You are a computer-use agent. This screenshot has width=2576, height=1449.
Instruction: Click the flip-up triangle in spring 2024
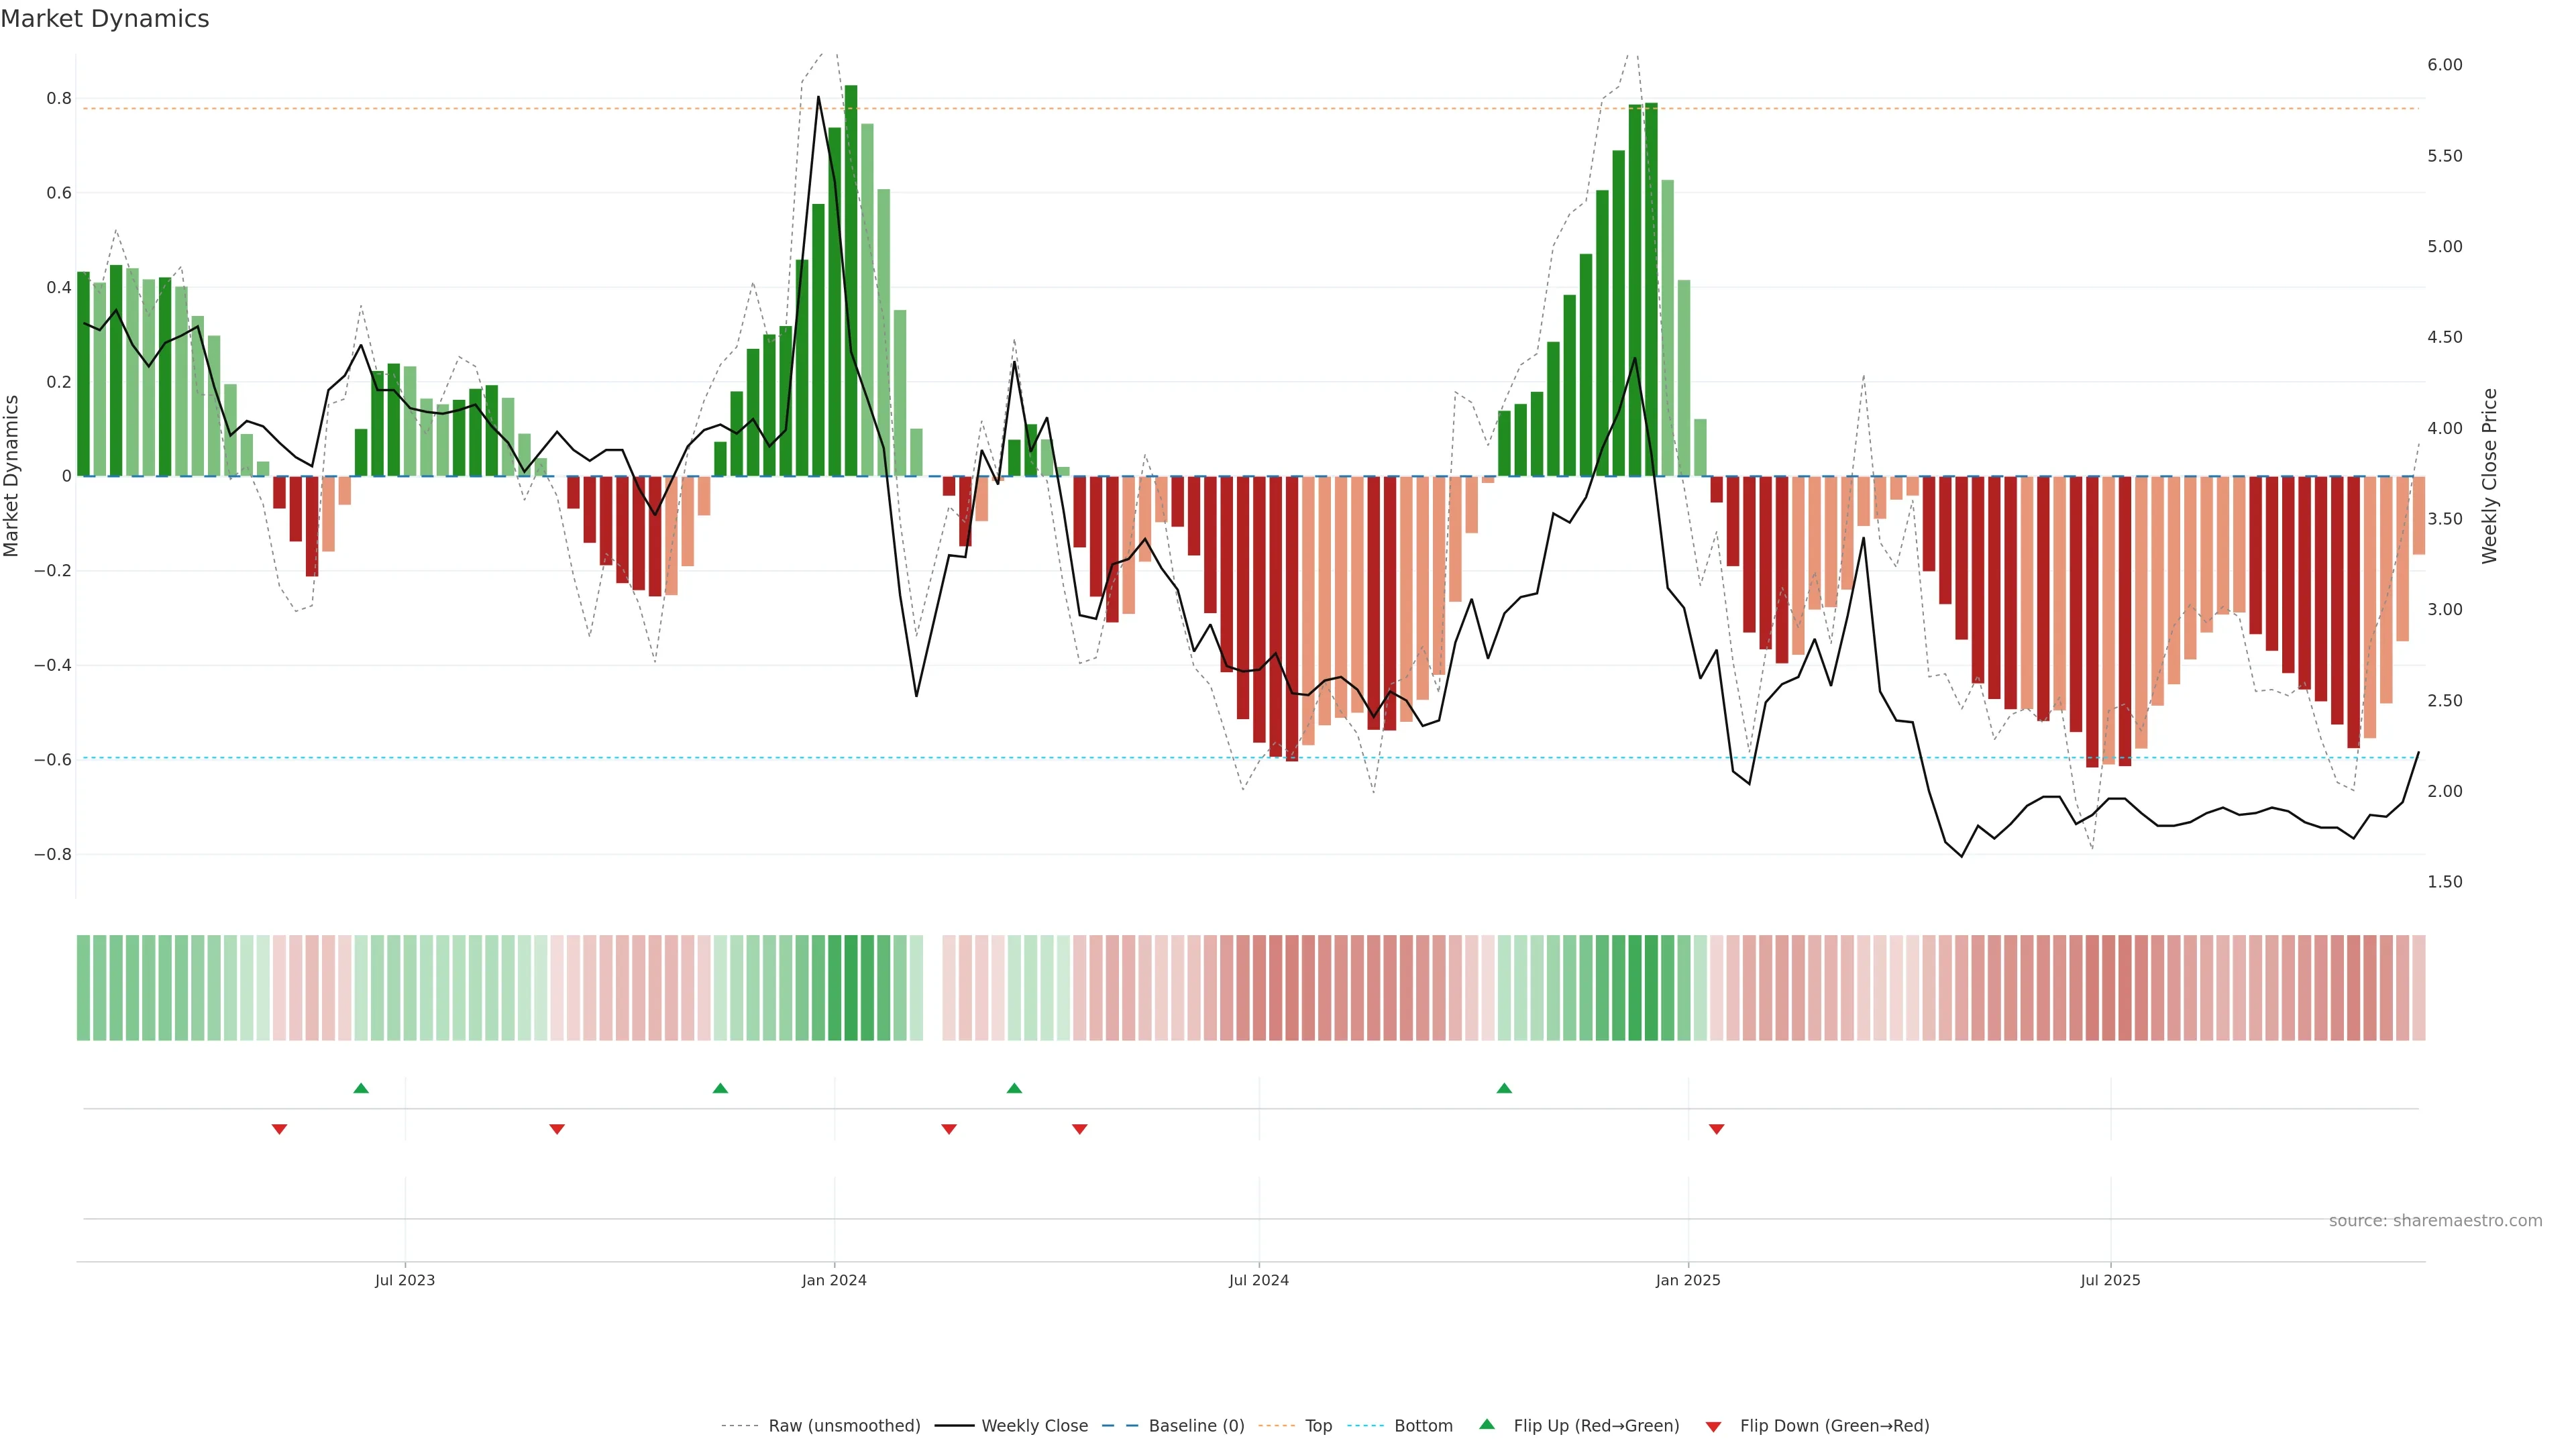1014,1088
